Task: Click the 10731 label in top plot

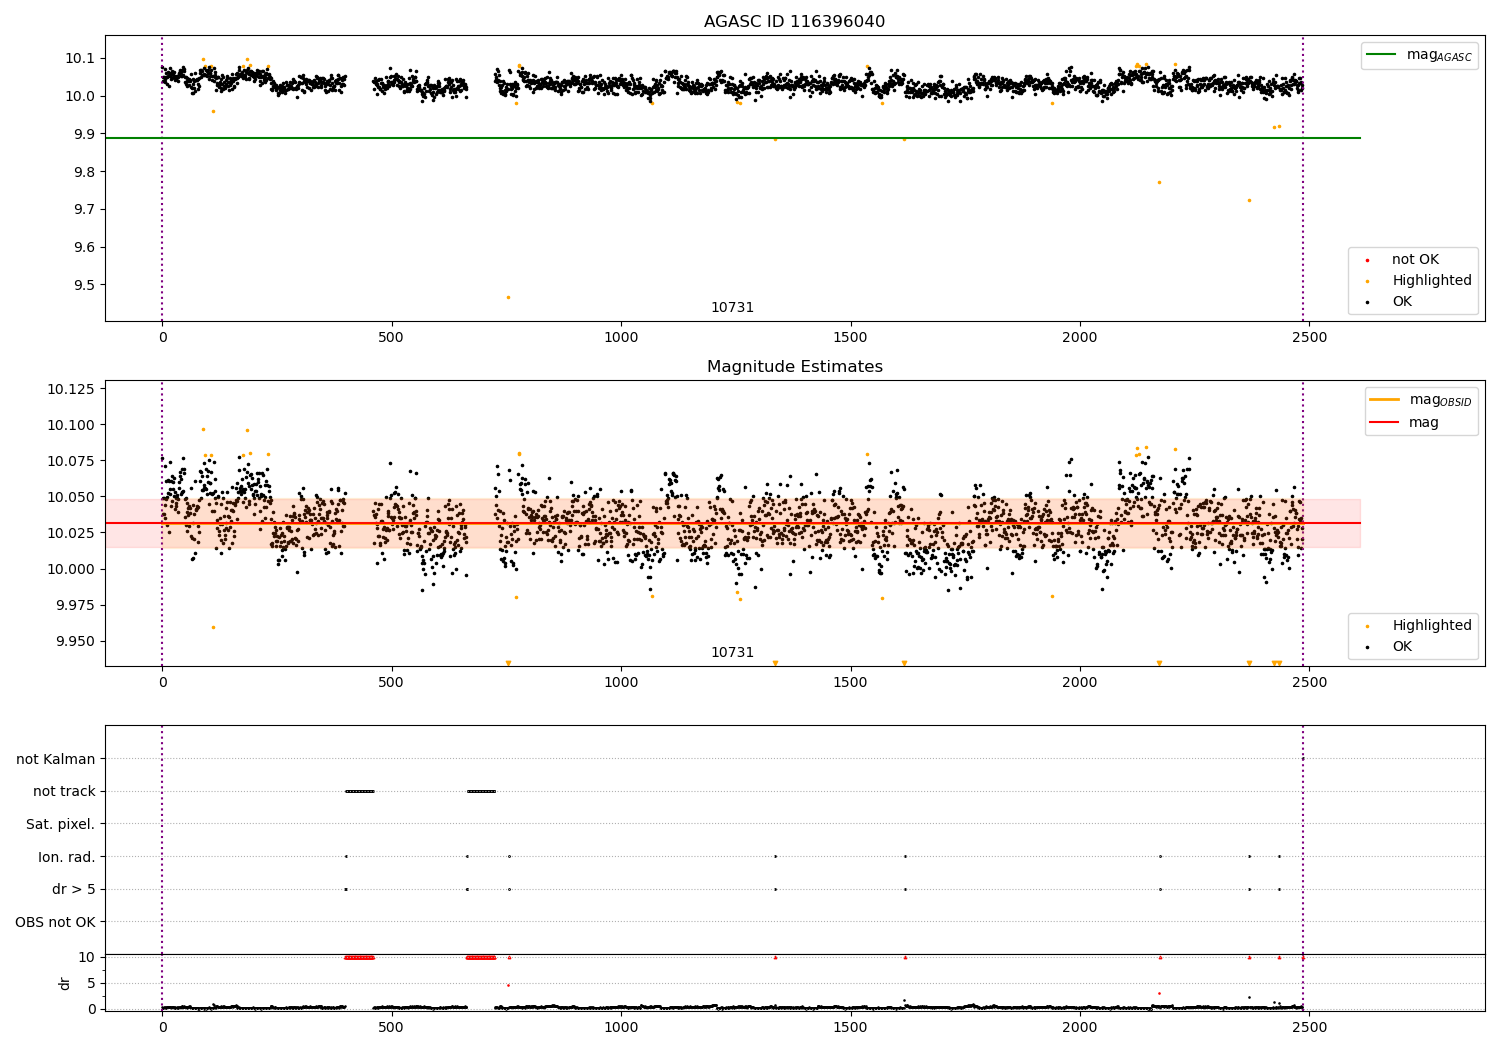Action: [x=732, y=308]
